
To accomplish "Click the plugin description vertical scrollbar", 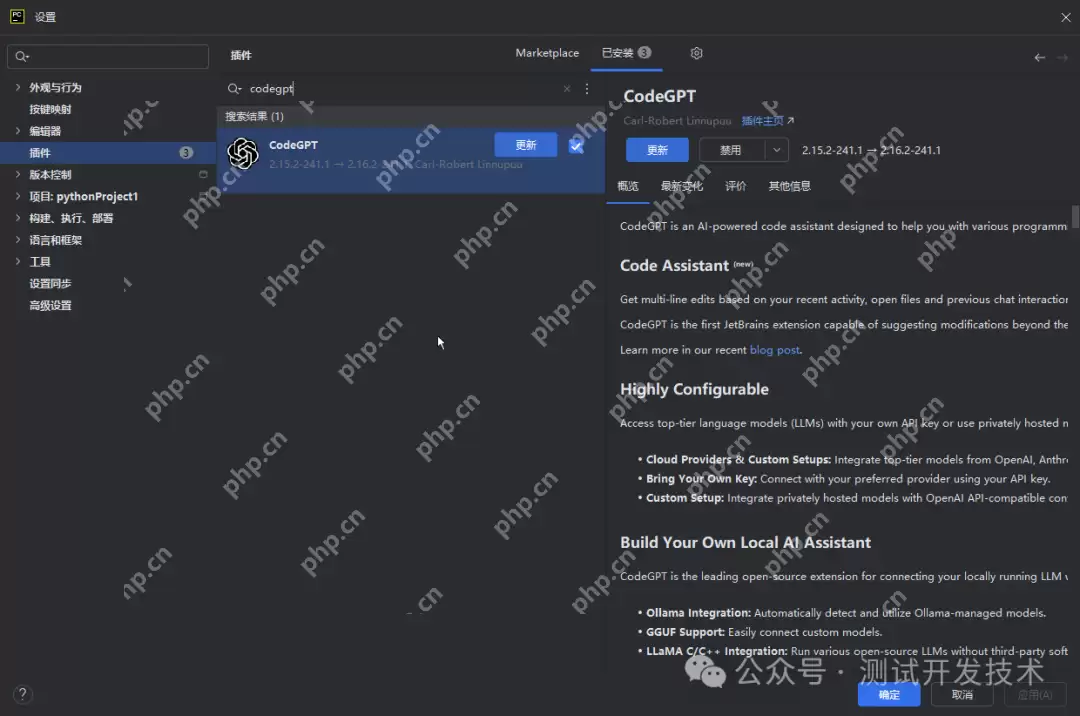I will [1075, 217].
